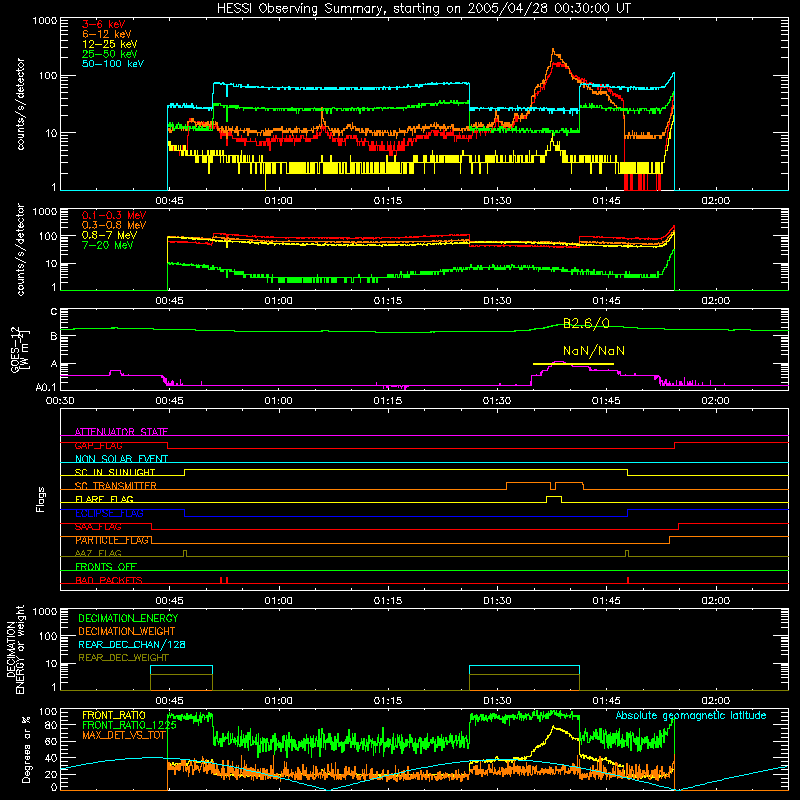Click the cyan REAR_DEC_CHAN block near 01:35

pos(524,670)
